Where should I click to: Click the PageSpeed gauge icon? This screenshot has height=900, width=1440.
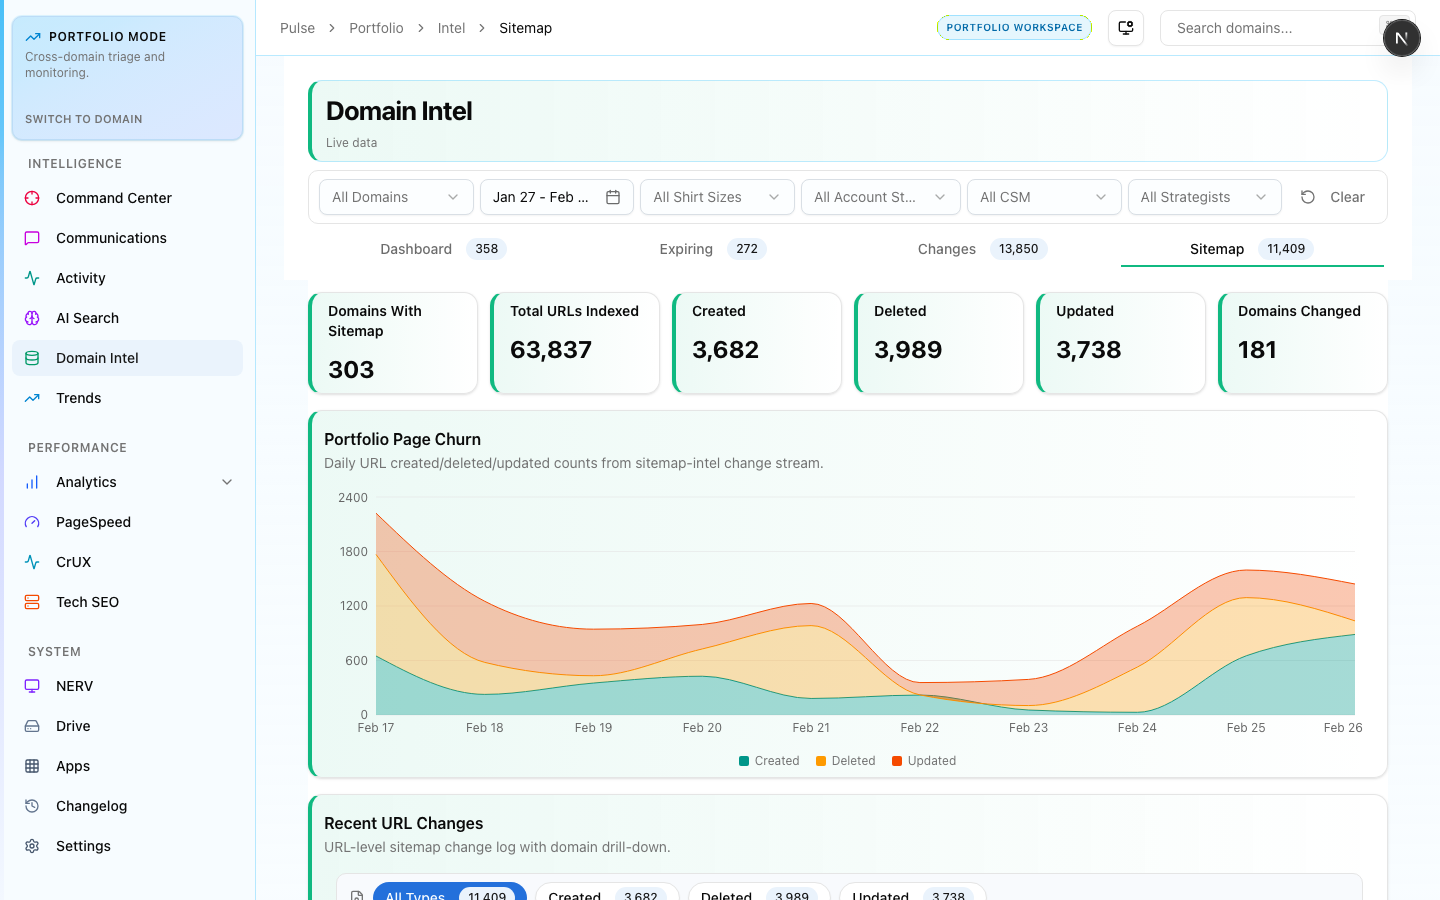[x=32, y=522]
